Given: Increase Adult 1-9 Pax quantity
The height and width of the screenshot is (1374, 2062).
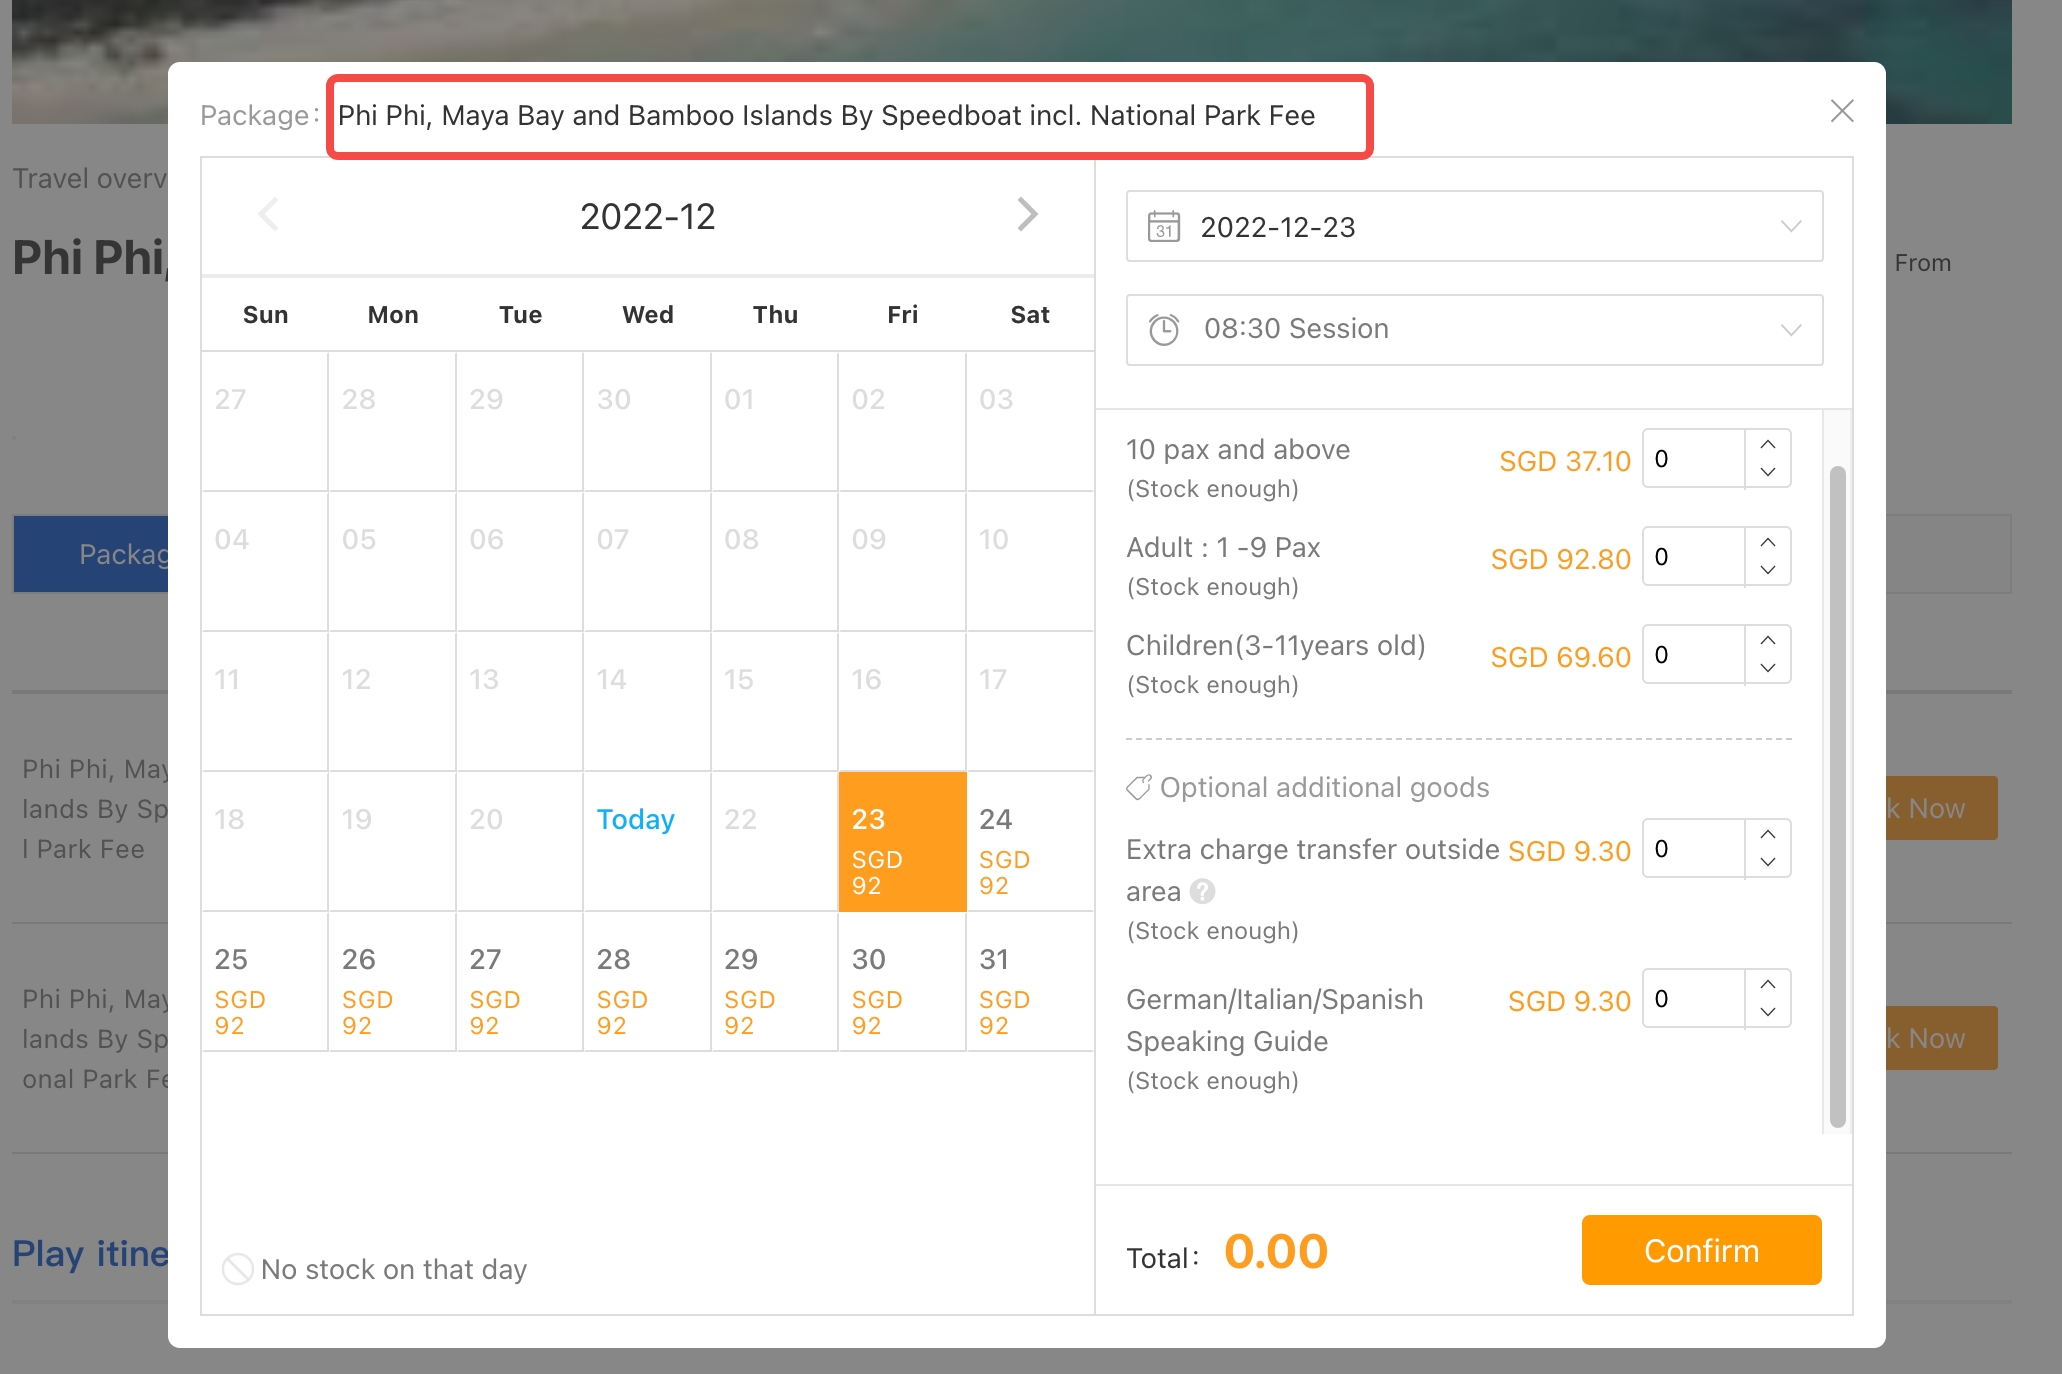Looking at the screenshot, I should (1768, 543).
